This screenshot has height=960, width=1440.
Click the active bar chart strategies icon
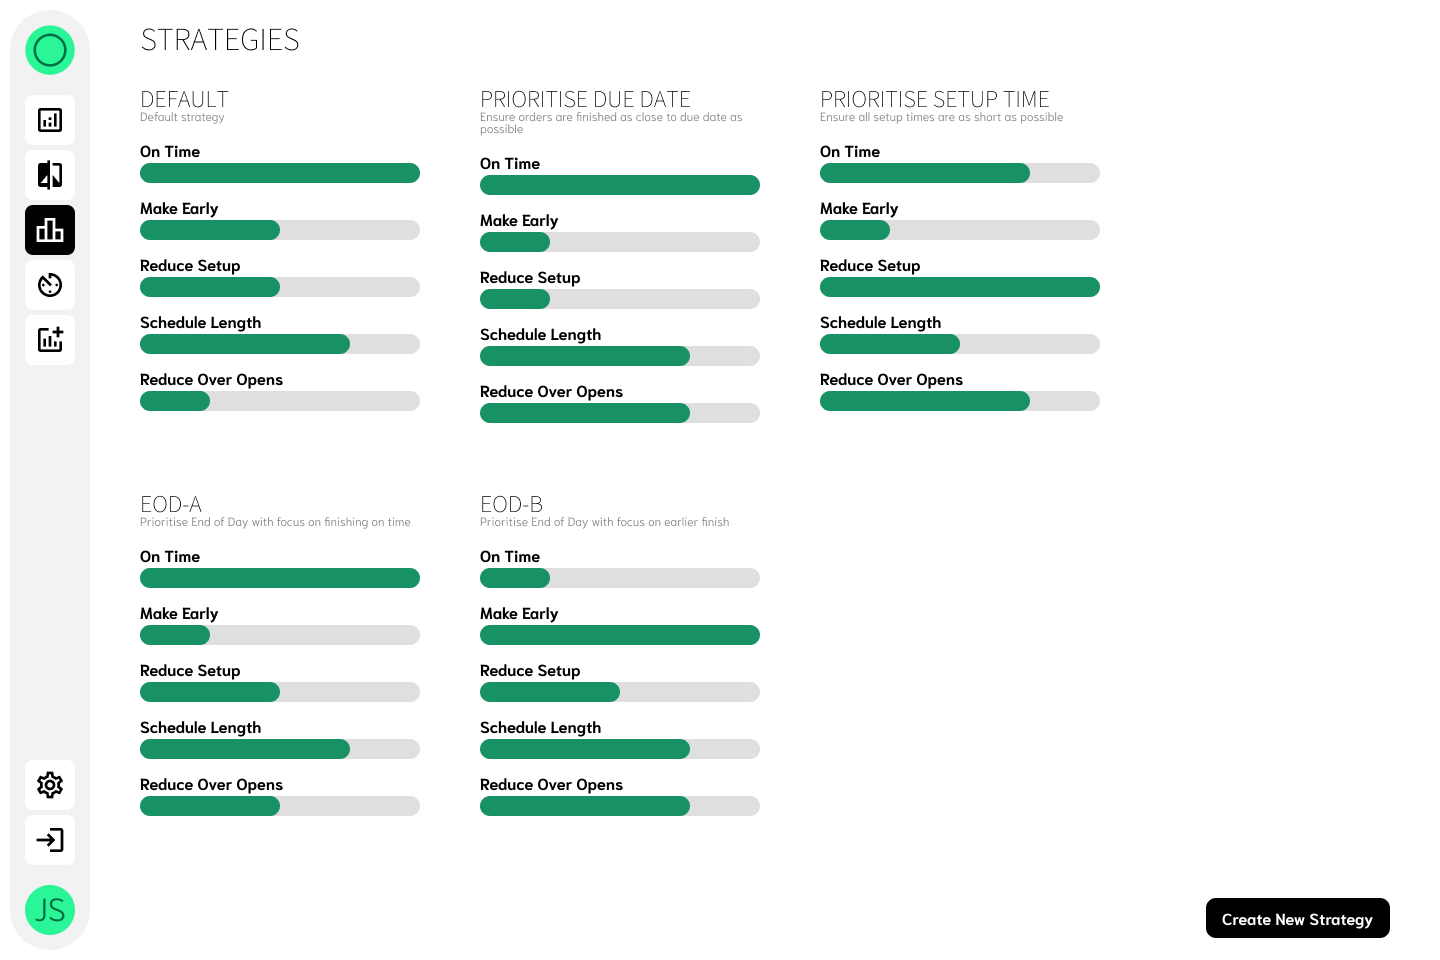[x=50, y=230]
